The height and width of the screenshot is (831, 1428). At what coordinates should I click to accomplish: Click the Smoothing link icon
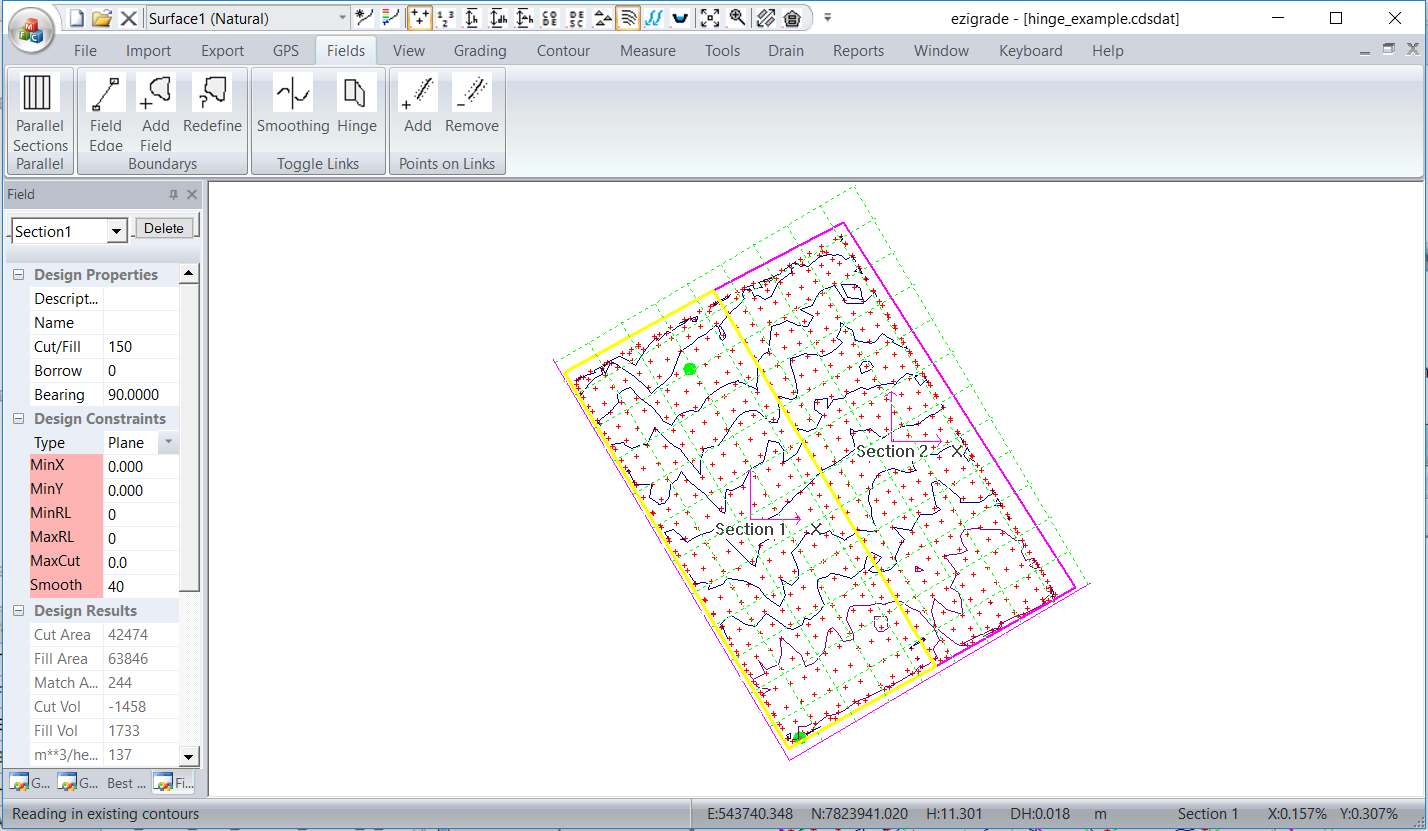point(292,93)
